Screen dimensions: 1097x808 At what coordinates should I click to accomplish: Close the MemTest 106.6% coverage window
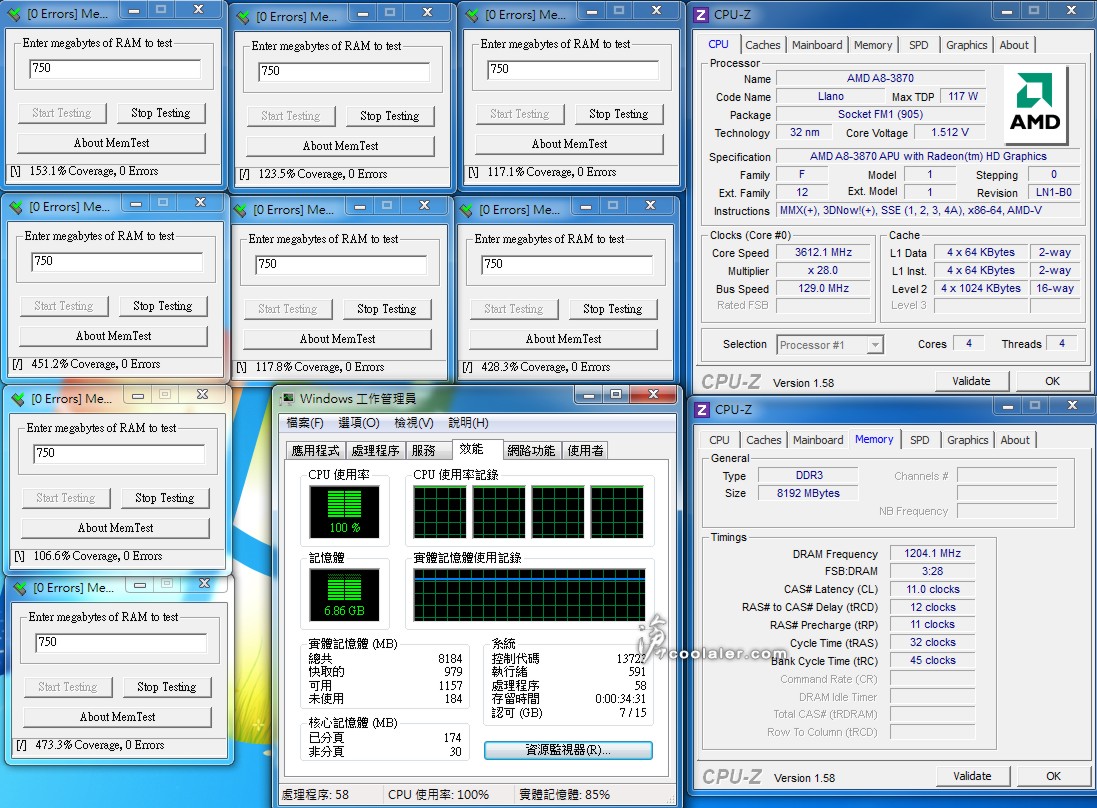(202, 395)
